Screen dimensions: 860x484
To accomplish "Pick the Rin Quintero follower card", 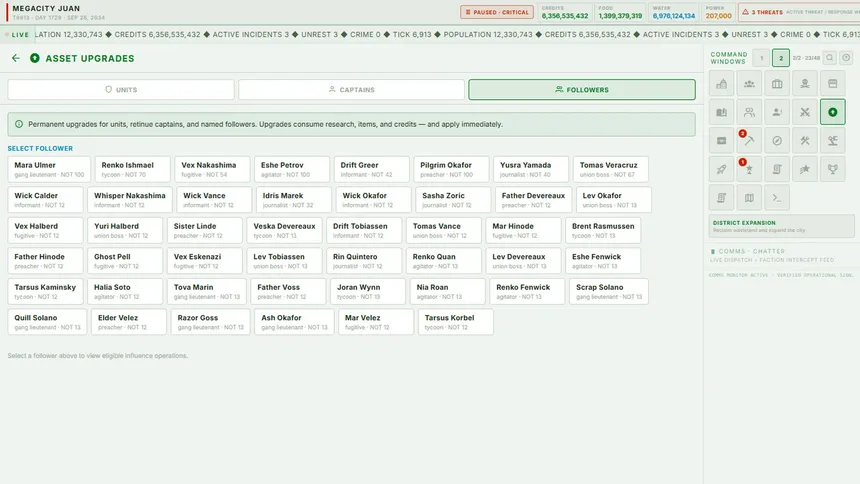I will click(364, 261).
